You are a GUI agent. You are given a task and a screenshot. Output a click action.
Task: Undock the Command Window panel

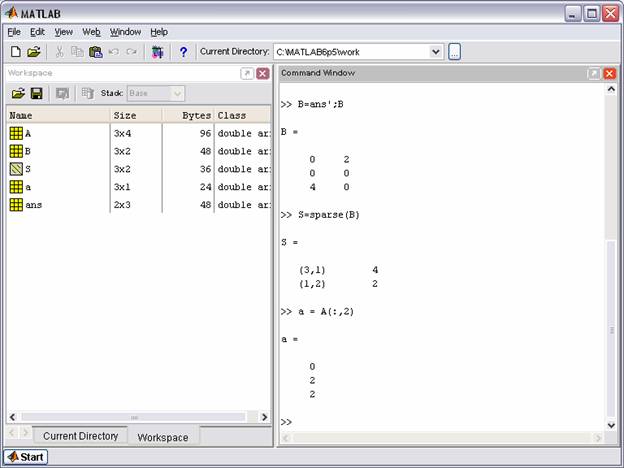[x=593, y=73]
